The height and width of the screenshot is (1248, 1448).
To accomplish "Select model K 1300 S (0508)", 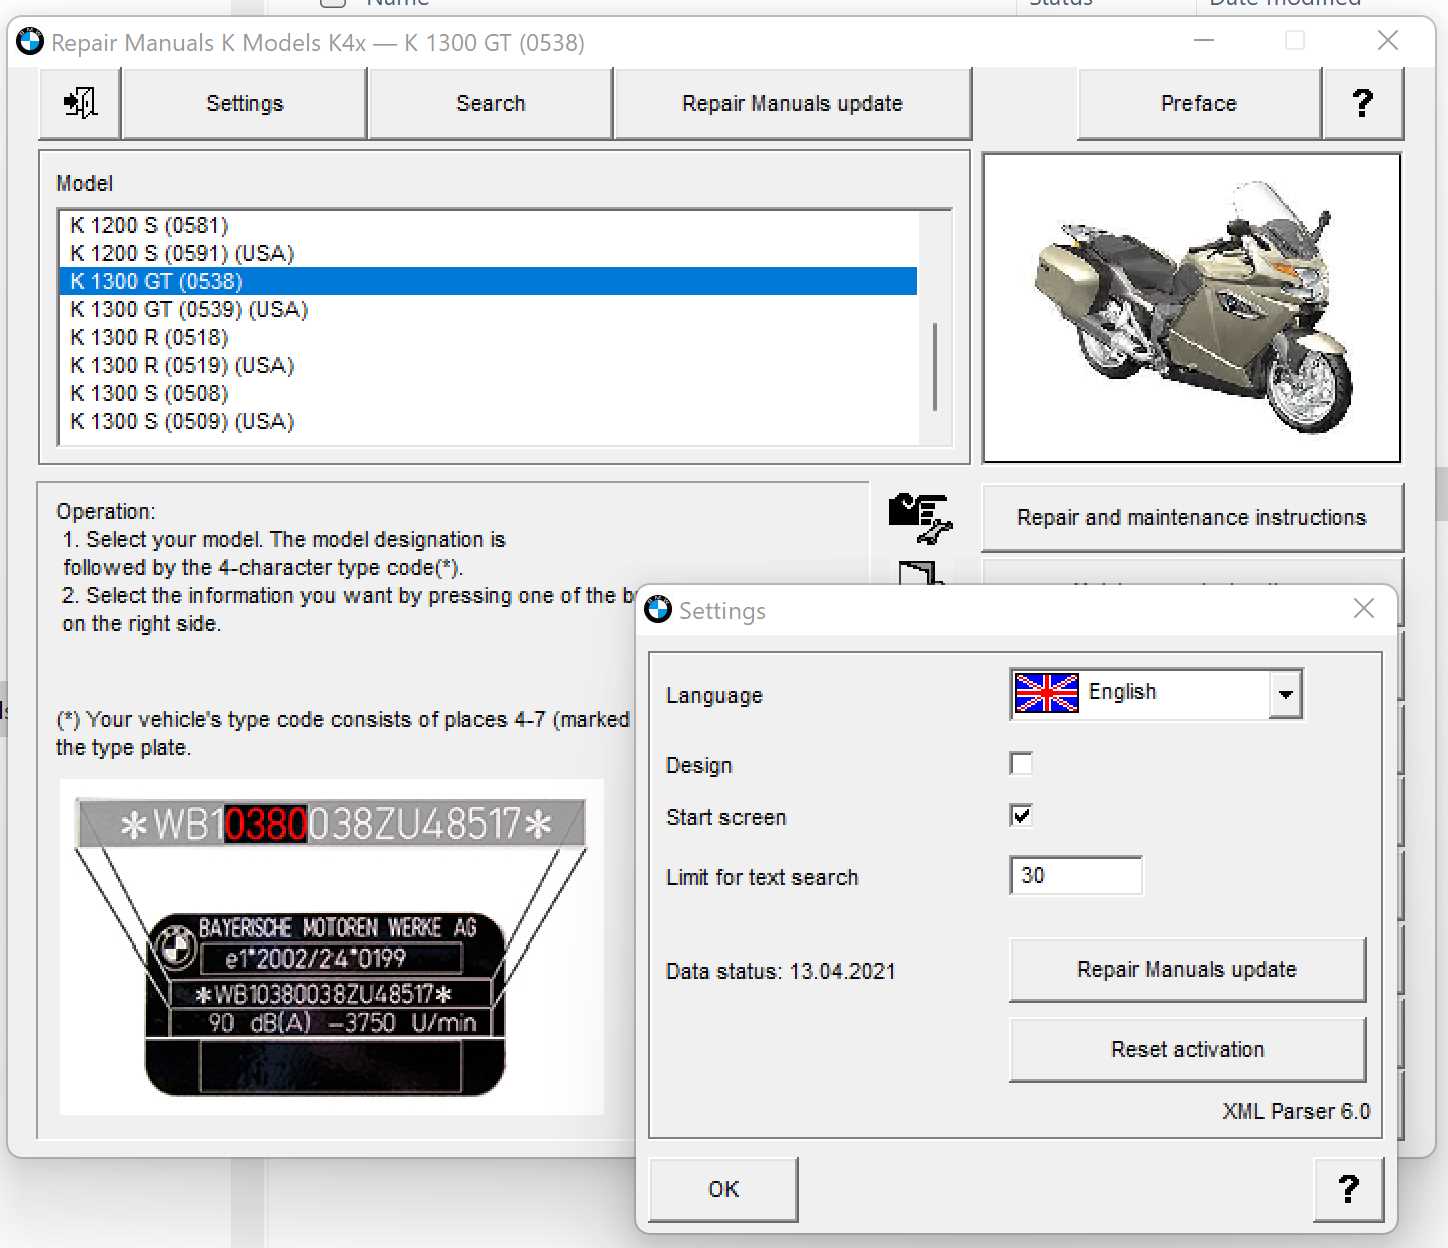I will point(488,393).
